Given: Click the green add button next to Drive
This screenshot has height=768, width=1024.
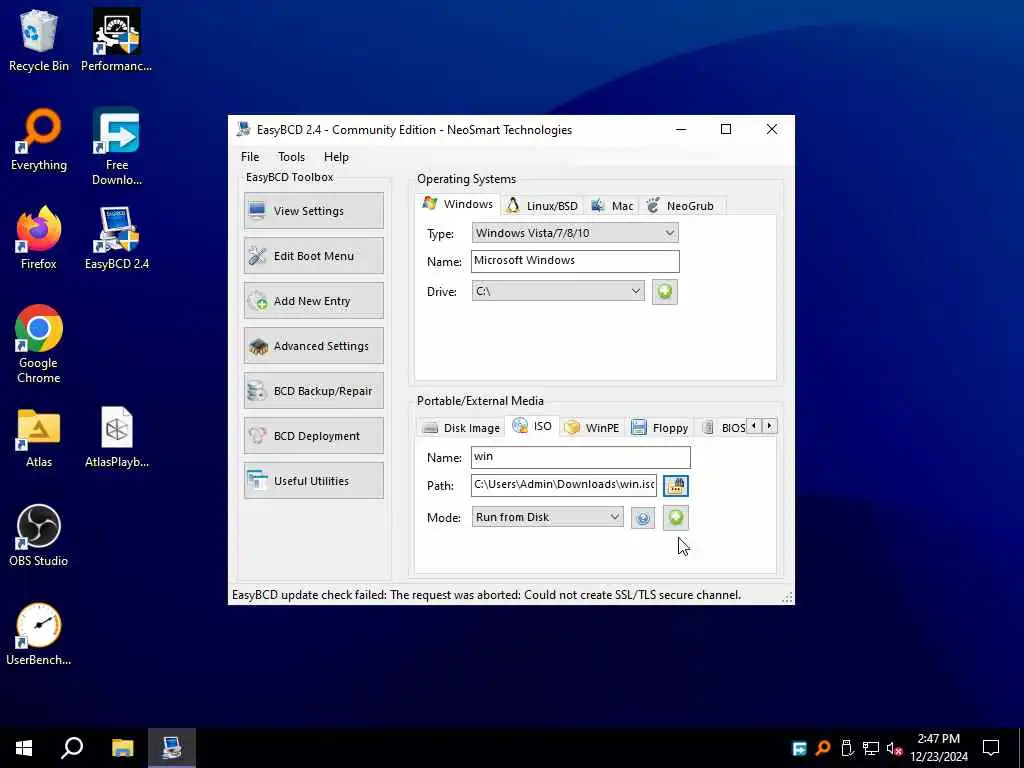Looking at the screenshot, I should (x=665, y=291).
